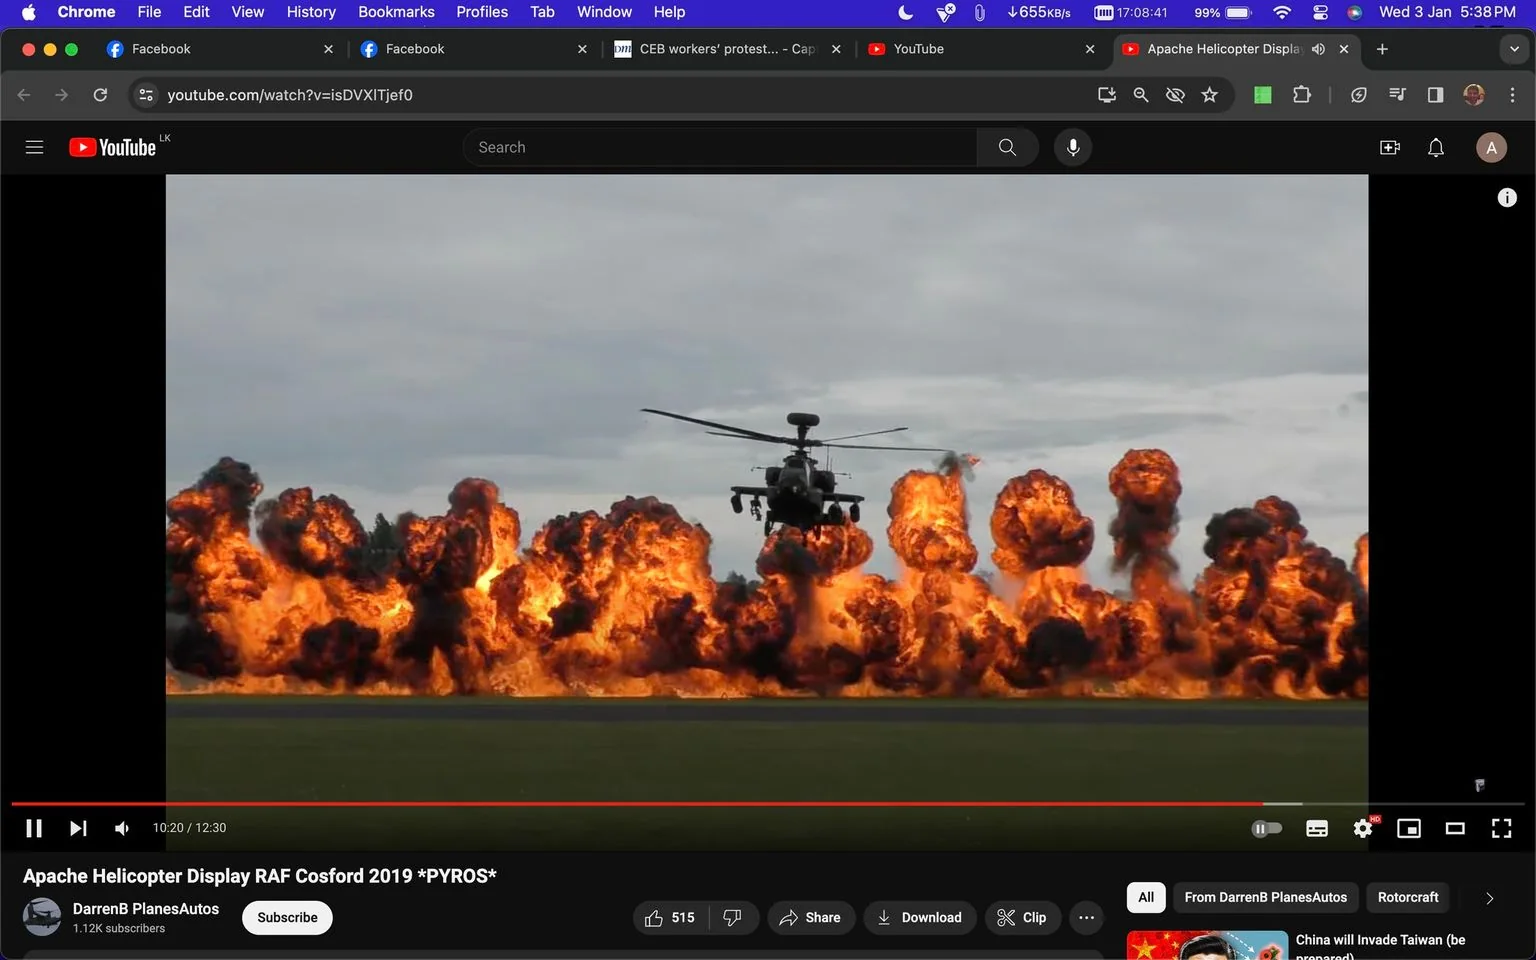This screenshot has width=1536, height=960.
Task: Toggle the Chrome side panel
Action: pos(1435,95)
